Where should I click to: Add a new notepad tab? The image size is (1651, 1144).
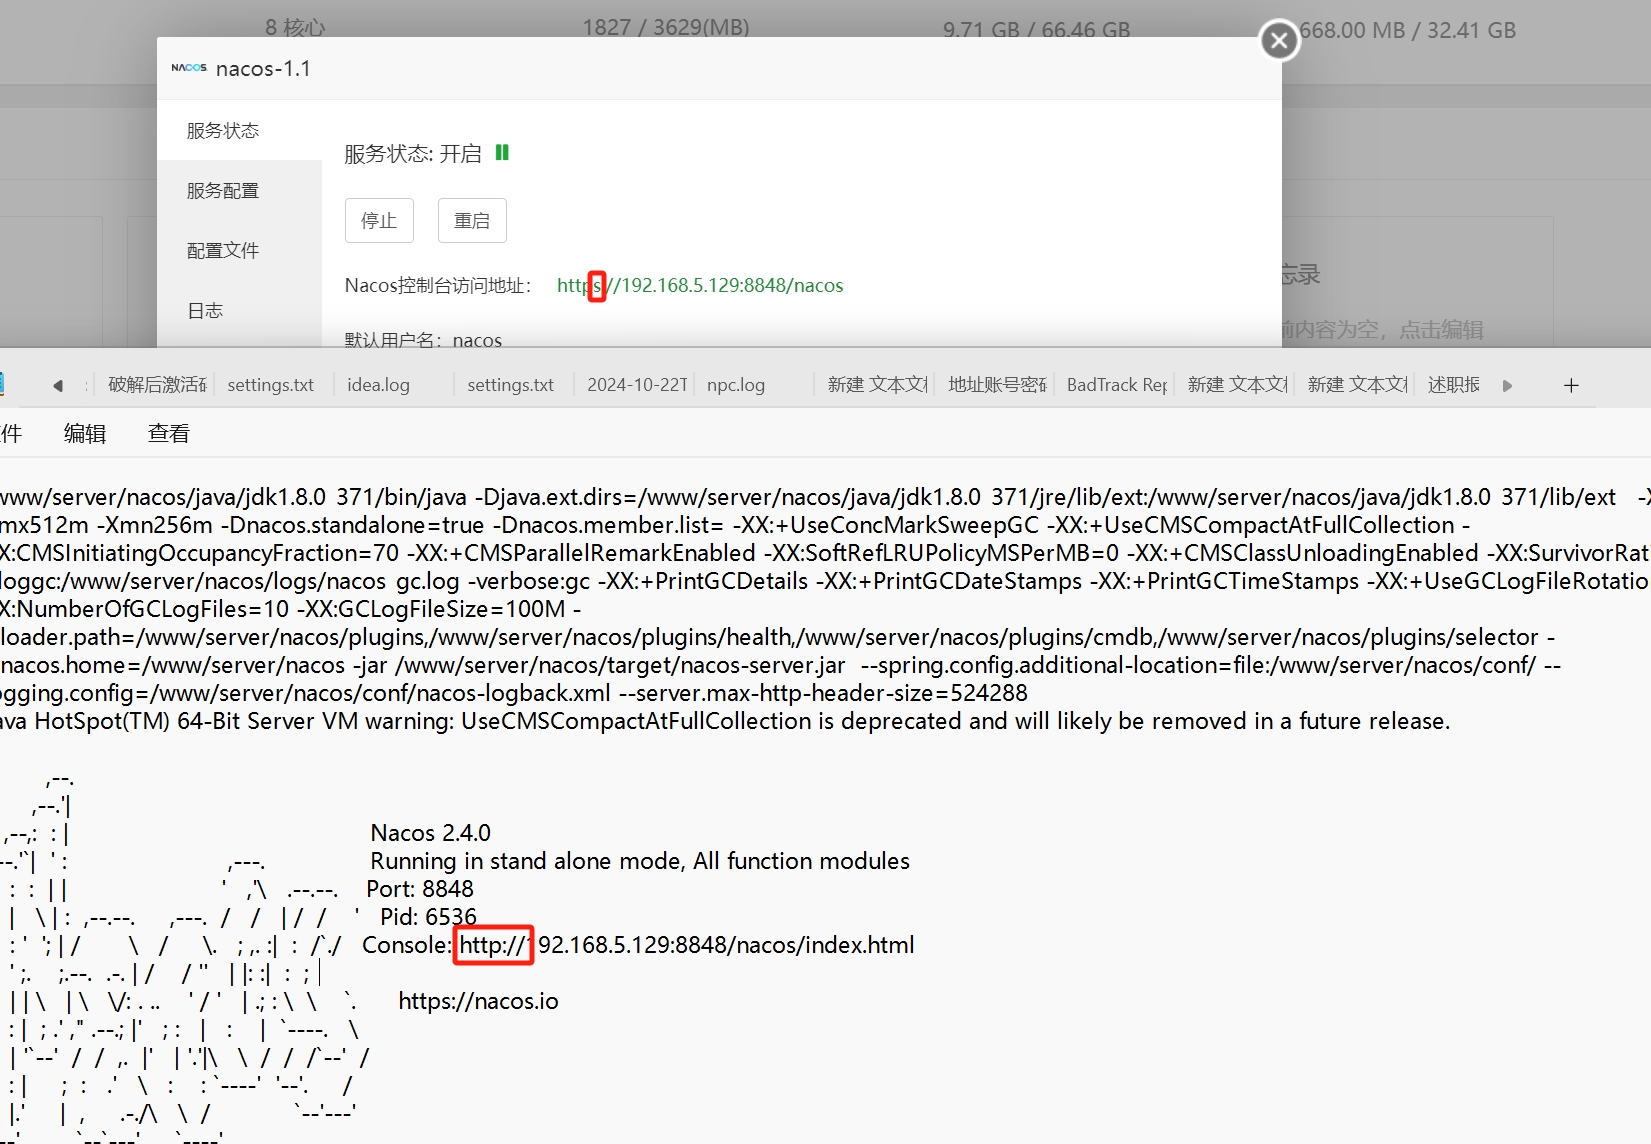(1571, 385)
